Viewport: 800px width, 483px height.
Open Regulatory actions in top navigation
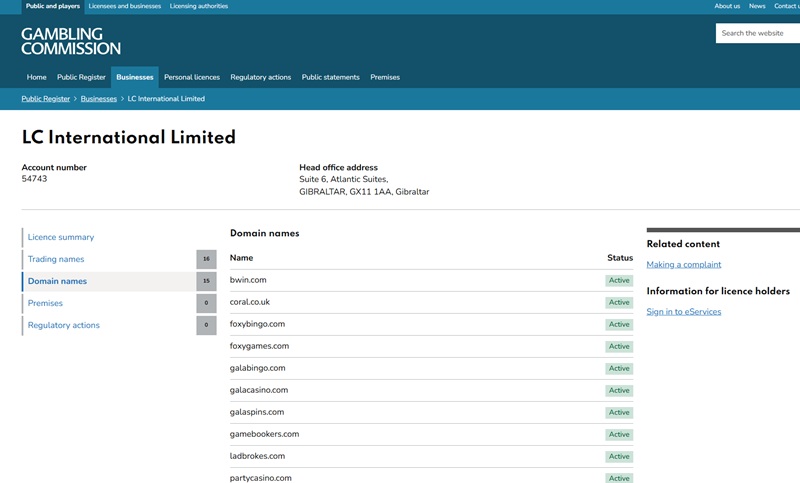pyautogui.click(x=261, y=77)
